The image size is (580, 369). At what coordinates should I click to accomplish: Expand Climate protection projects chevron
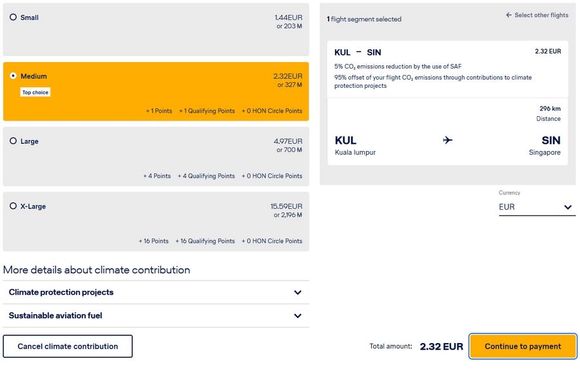coord(297,292)
